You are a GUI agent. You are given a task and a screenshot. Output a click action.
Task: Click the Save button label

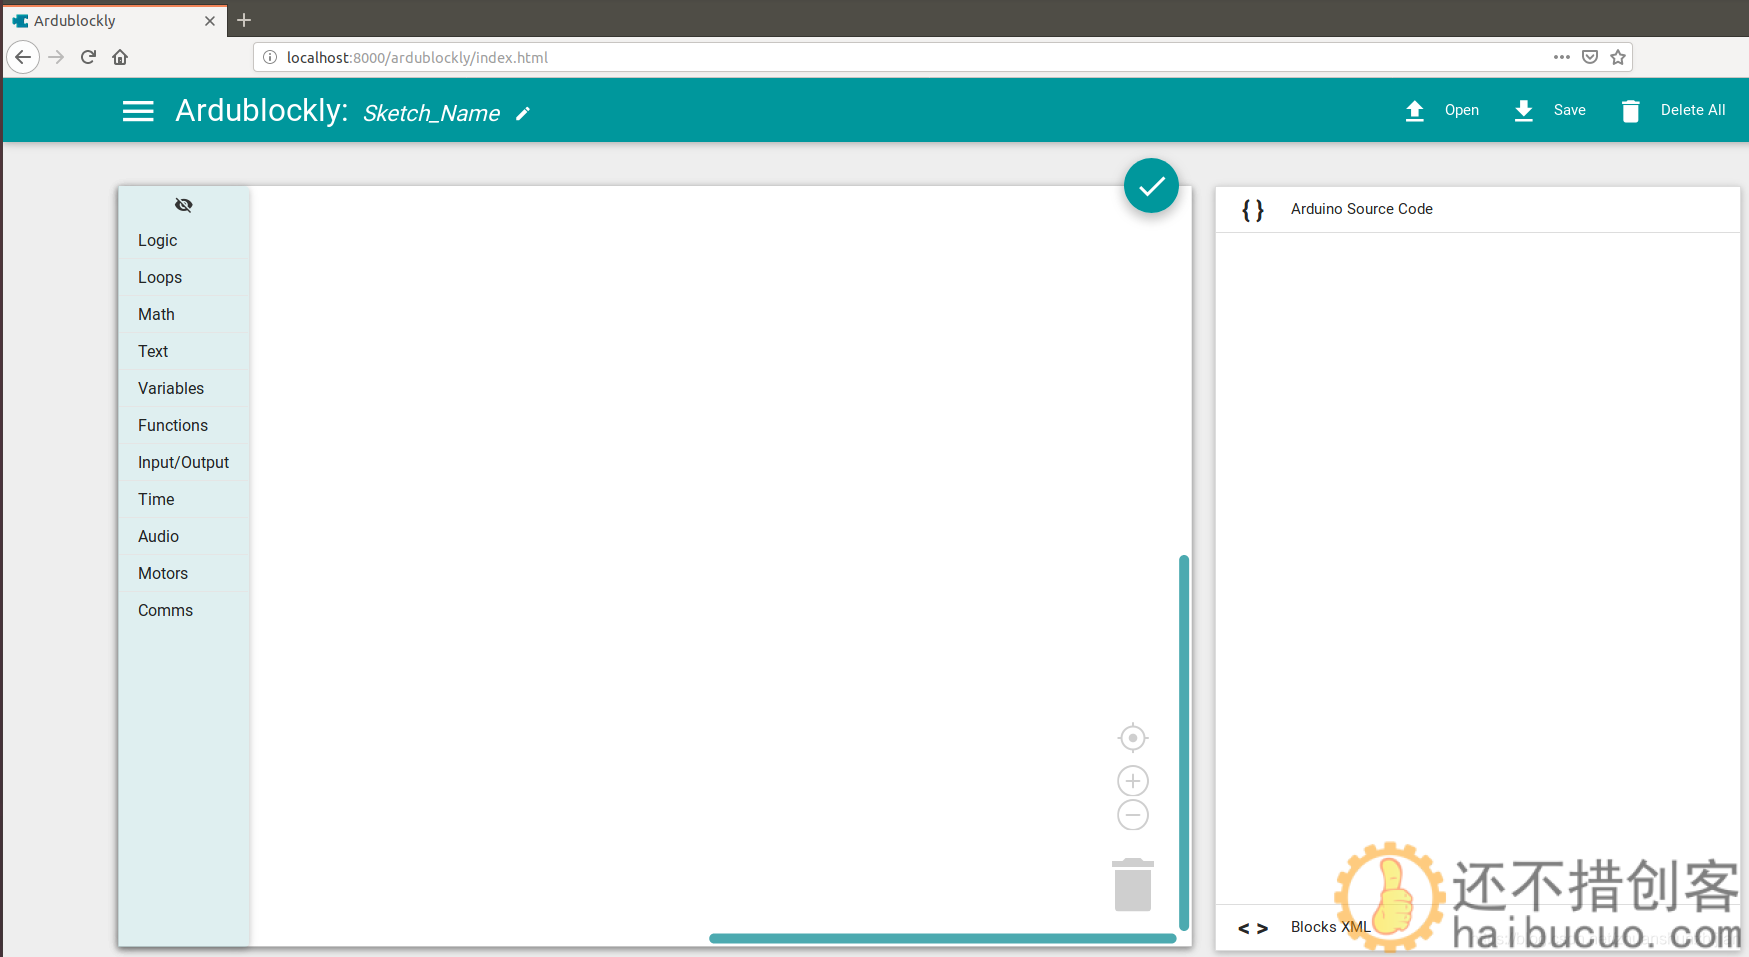[1569, 110]
